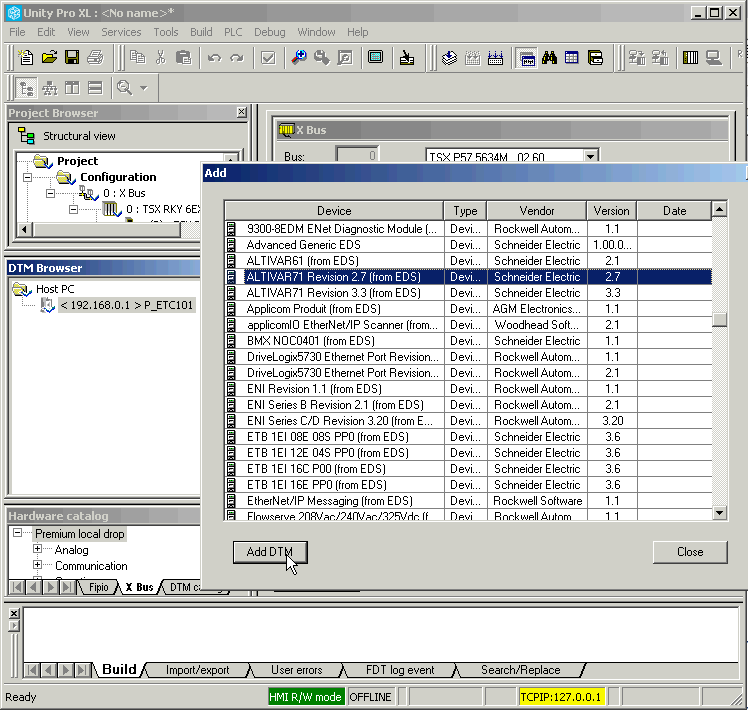Switch to the Import/export output tab
Image resolution: width=748 pixels, height=710 pixels.
(x=197, y=670)
